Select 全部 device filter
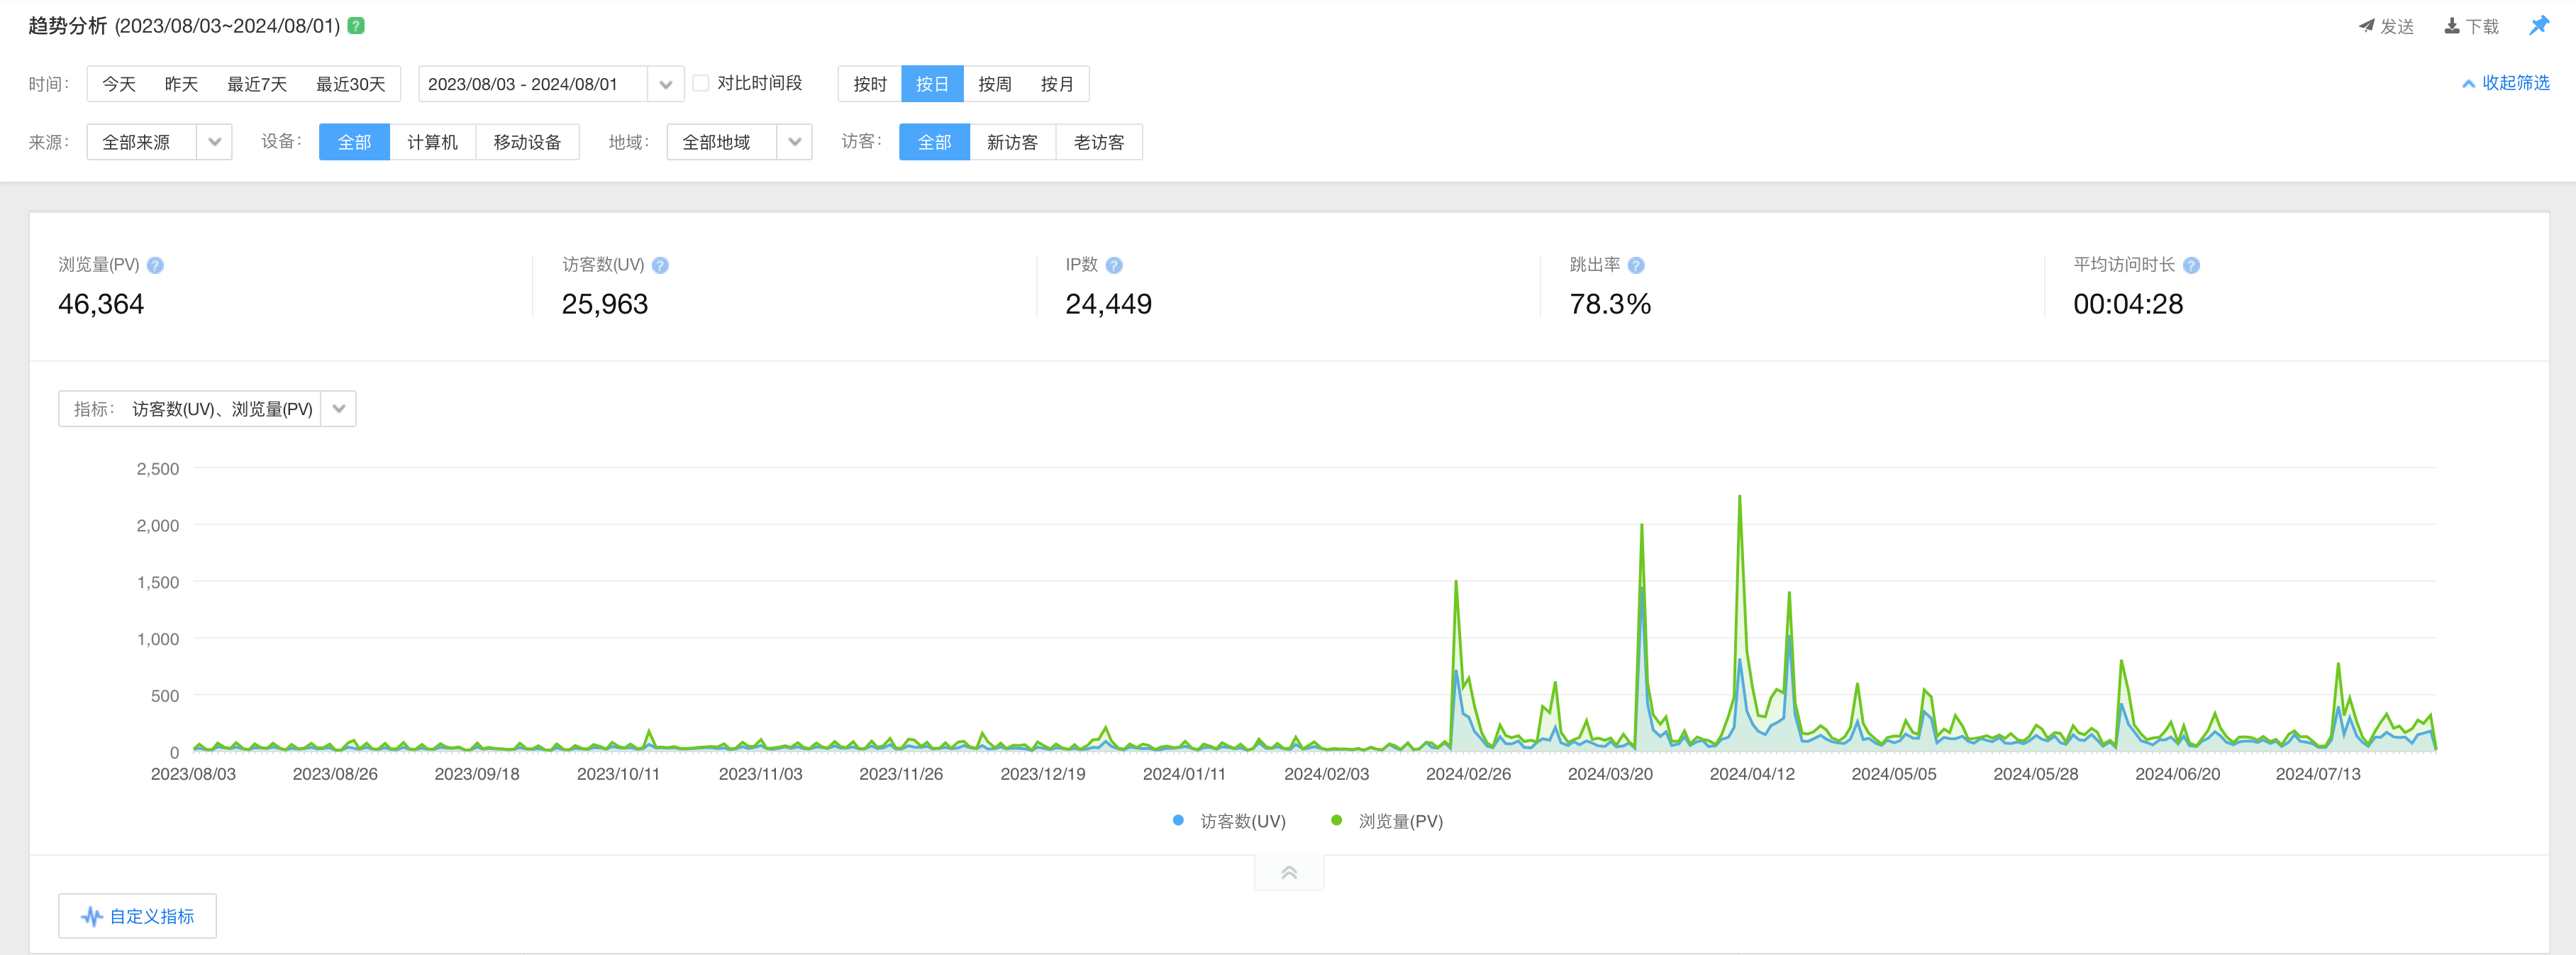The image size is (2576, 955). click(x=355, y=142)
